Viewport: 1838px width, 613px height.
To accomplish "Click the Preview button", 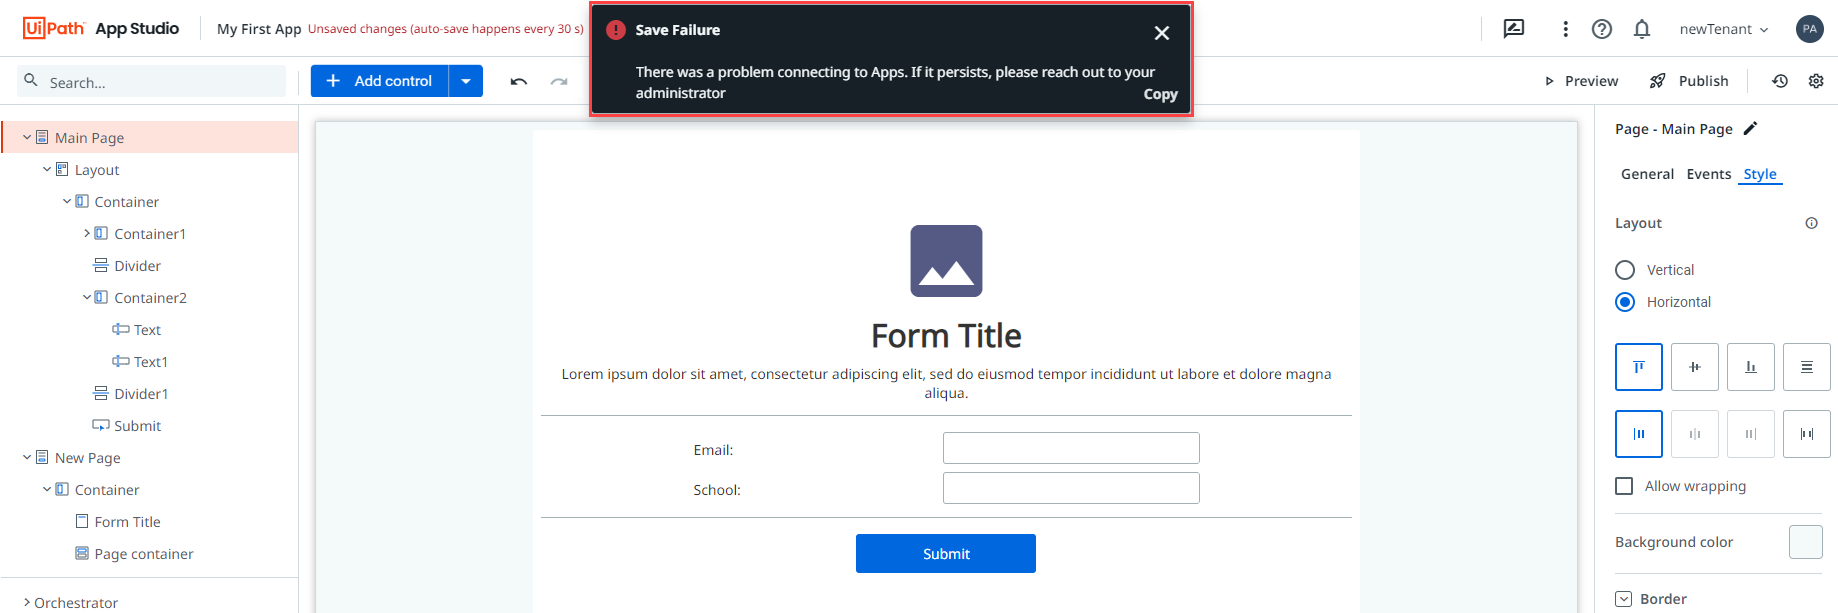I will click(1581, 81).
